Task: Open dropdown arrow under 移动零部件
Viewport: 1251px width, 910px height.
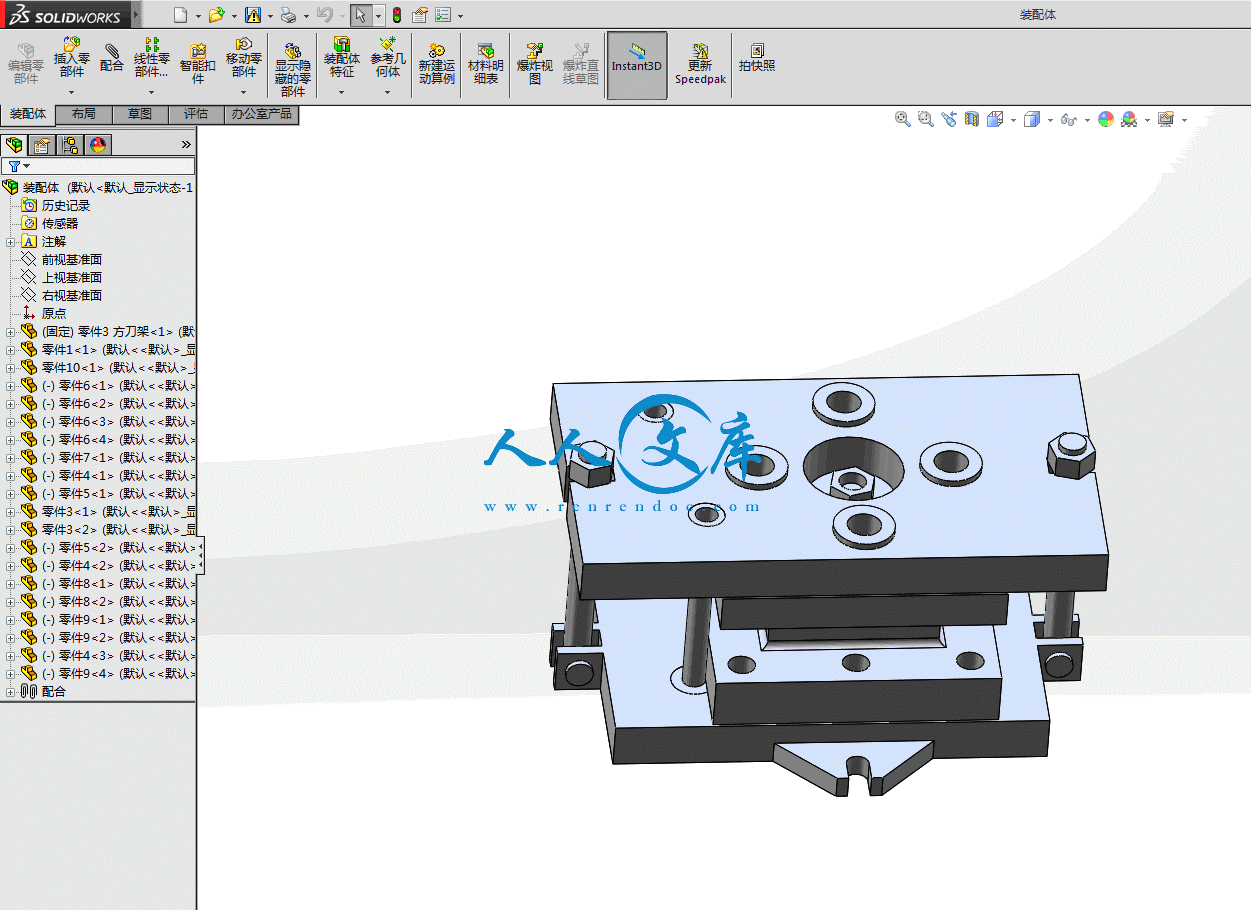Action: 243,93
